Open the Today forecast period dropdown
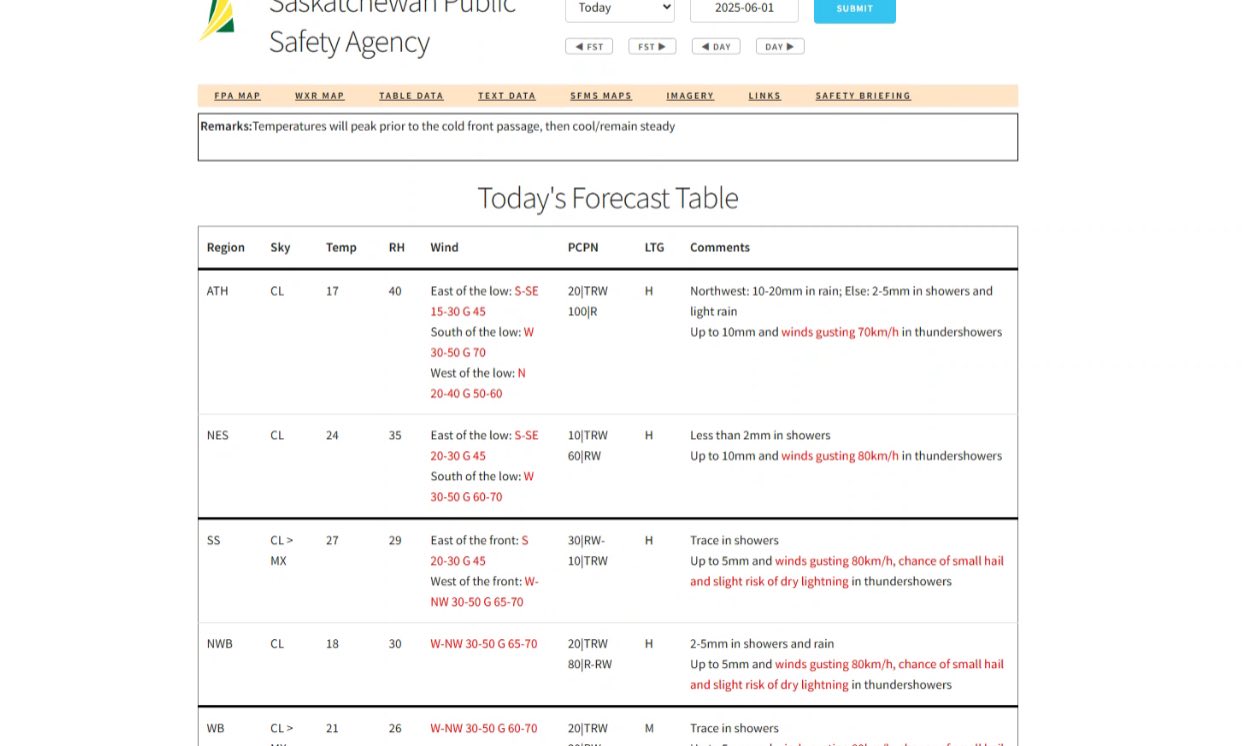This screenshot has height=746, width=1244. click(x=620, y=9)
